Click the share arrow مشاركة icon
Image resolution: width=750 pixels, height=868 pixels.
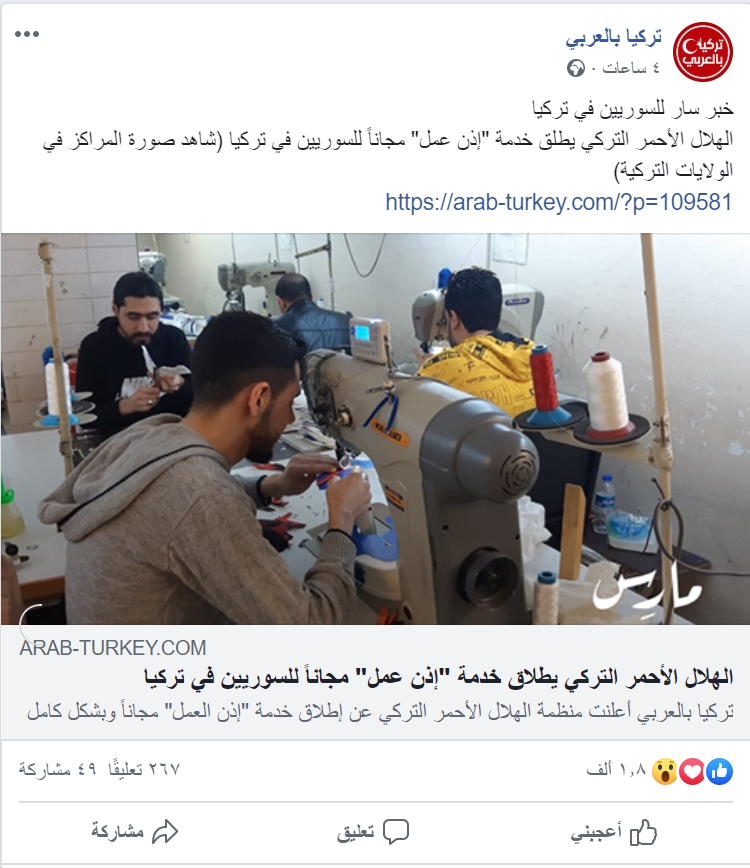coord(165,831)
